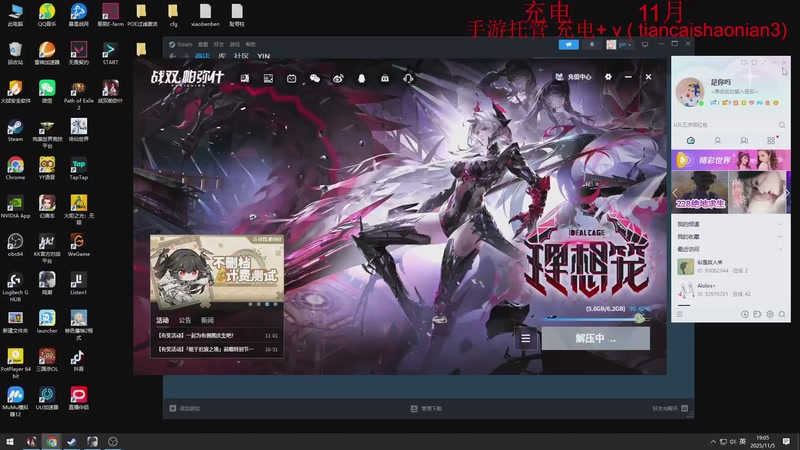Viewport: 800px width, 450px height.
Task: Click the 解压中 decompressing button
Action: coord(595,338)
